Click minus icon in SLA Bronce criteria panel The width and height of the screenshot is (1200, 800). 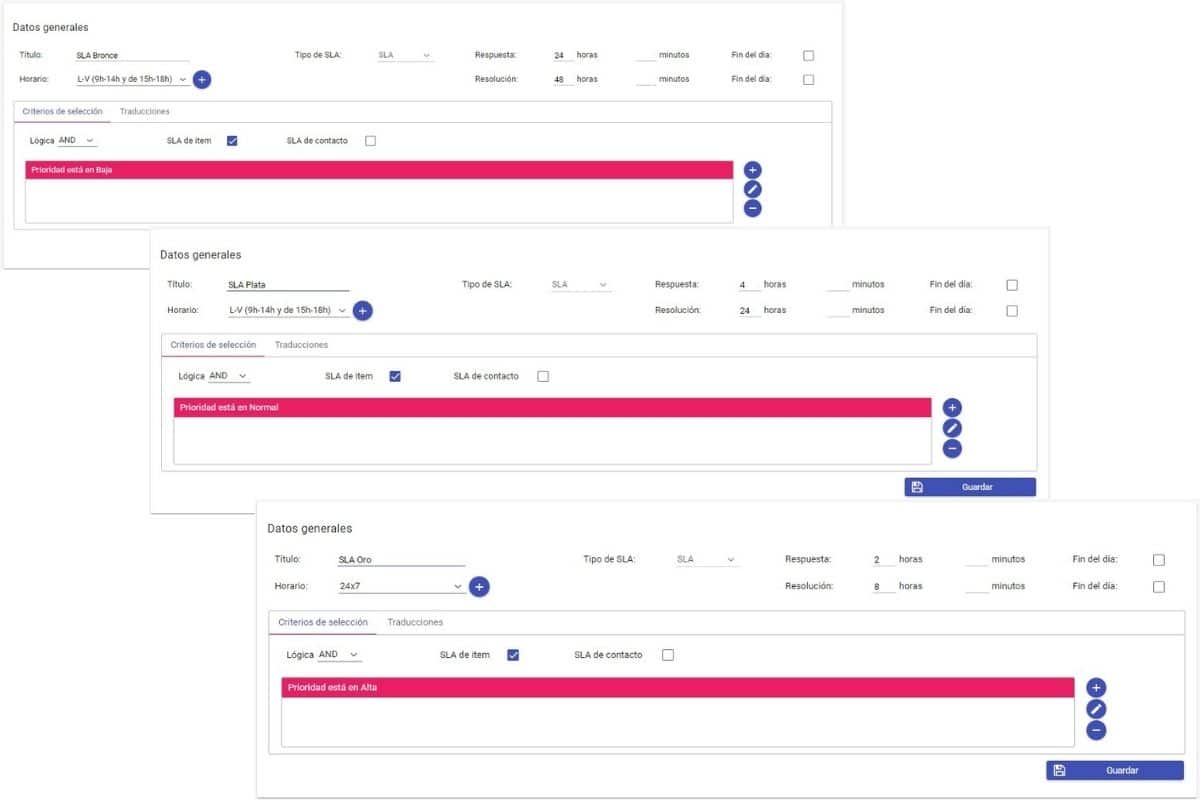click(x=753, y=208)
